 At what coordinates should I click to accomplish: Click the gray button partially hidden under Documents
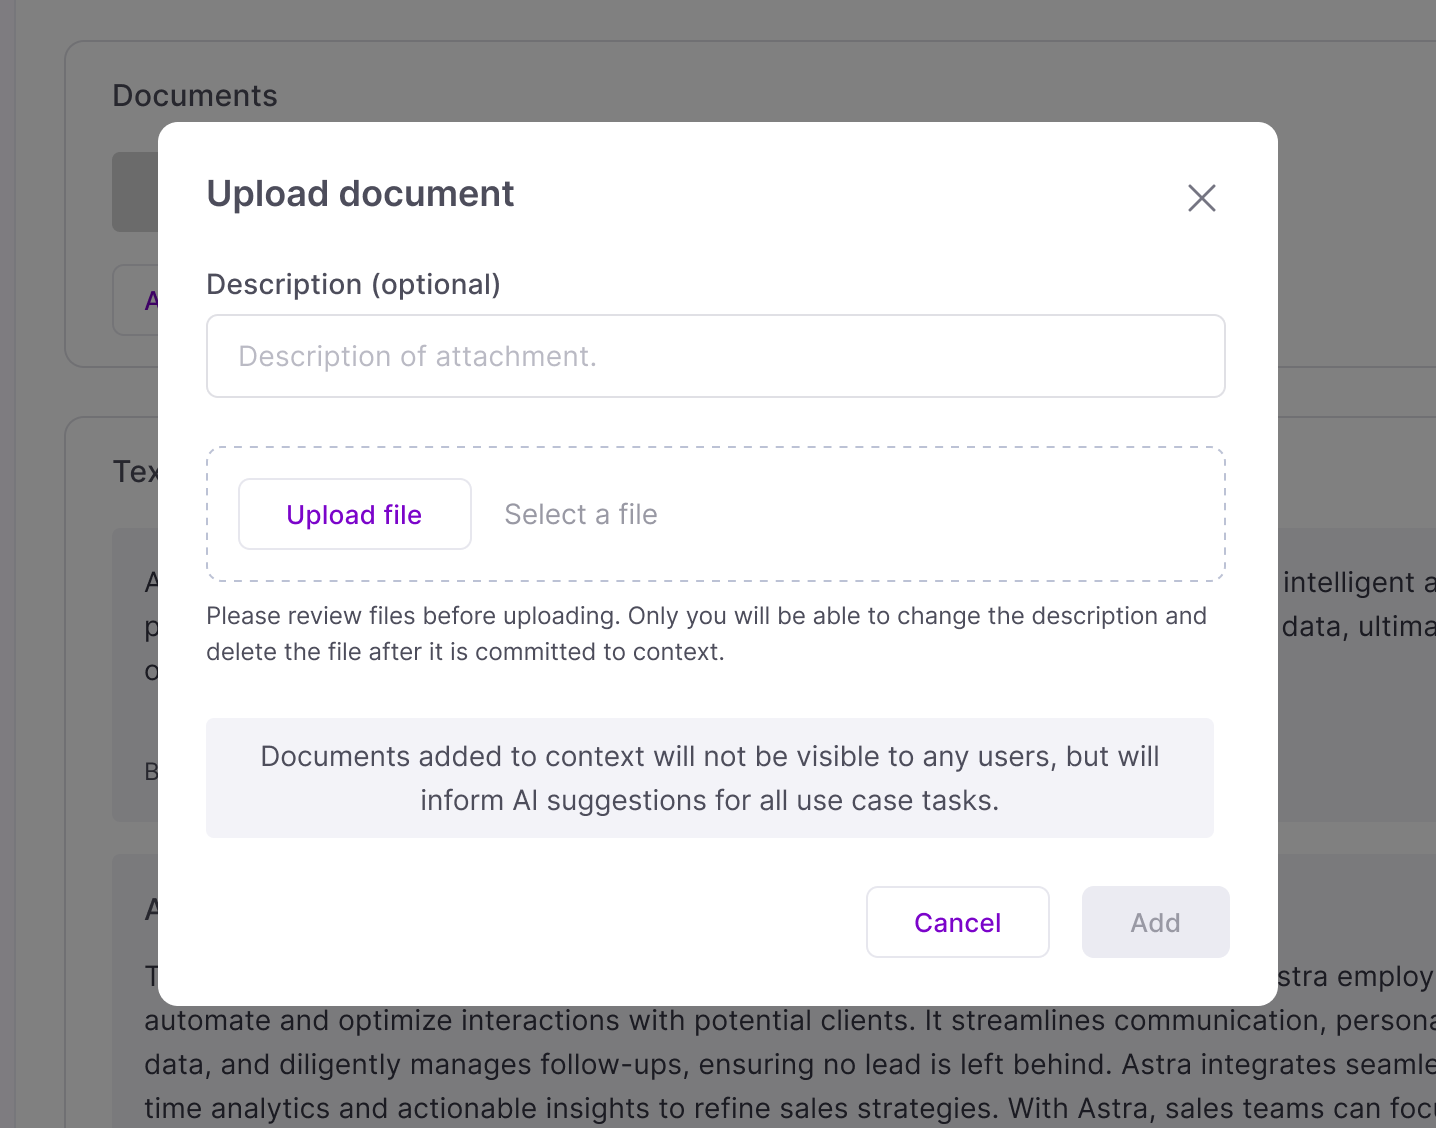point(135,192)
